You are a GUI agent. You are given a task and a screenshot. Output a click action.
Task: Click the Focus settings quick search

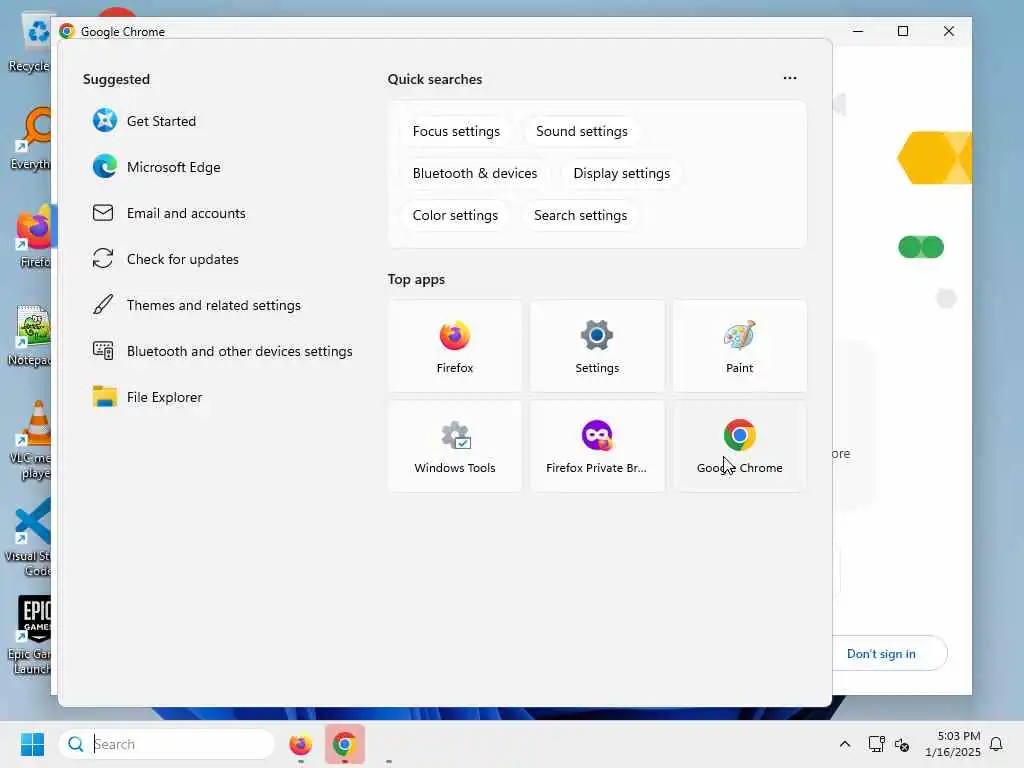[456, 131]
